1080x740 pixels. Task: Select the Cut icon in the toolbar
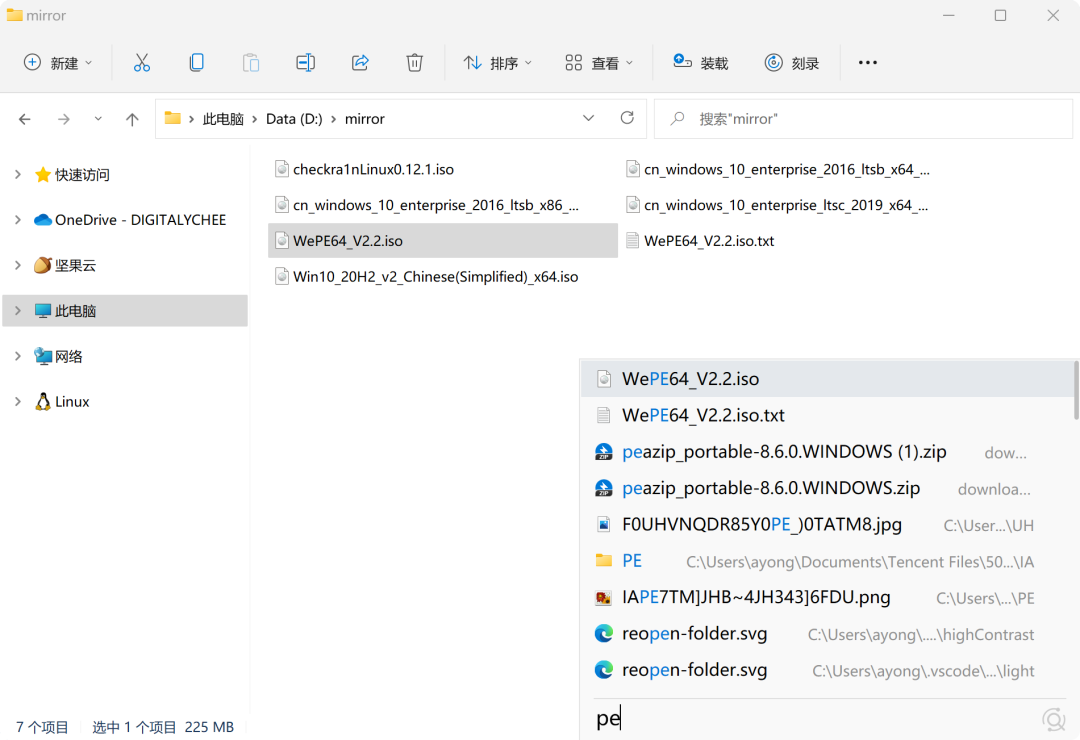142,62
